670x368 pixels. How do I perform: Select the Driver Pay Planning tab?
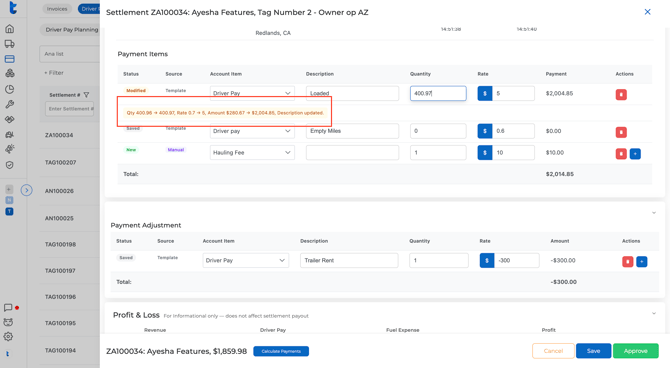click(x=71, y=29)
